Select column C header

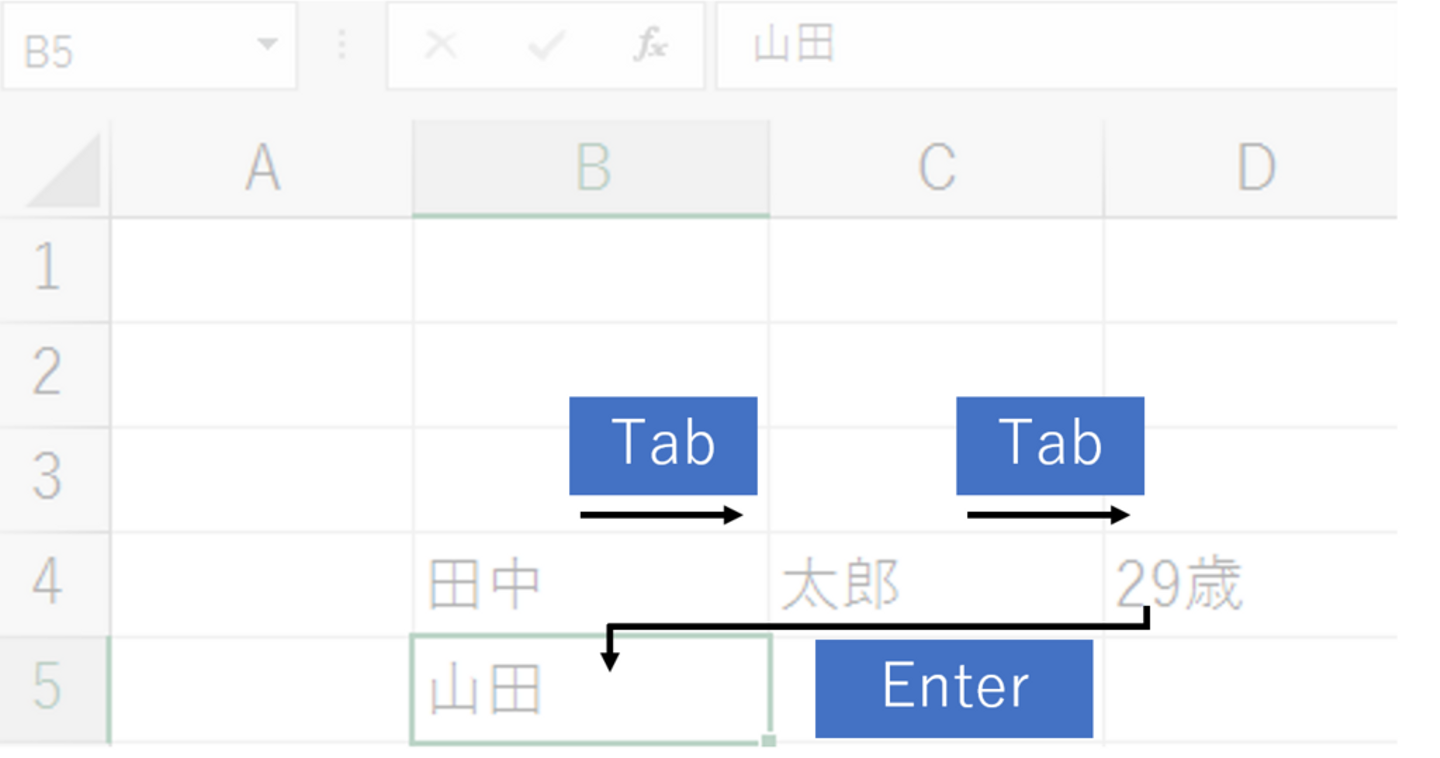(937, 169)
